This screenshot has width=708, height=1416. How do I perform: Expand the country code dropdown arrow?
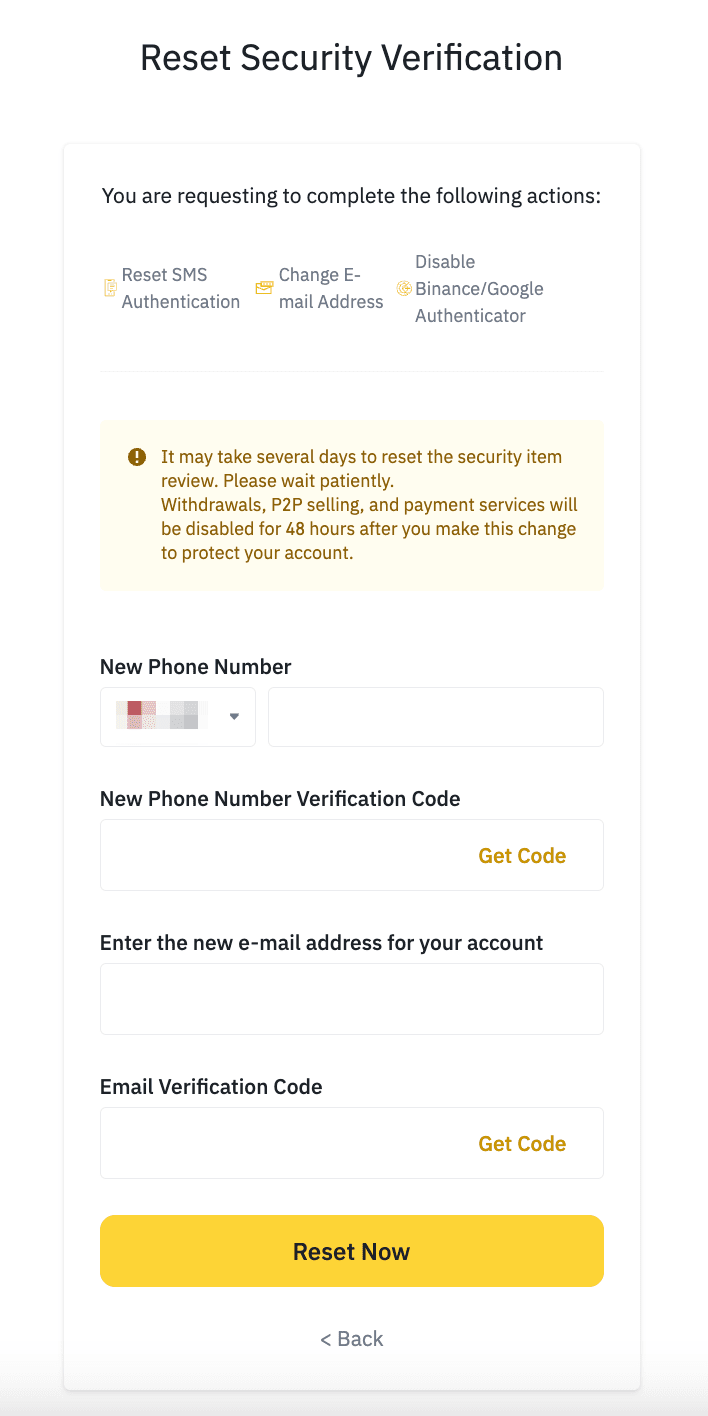[x=234, y=716]
